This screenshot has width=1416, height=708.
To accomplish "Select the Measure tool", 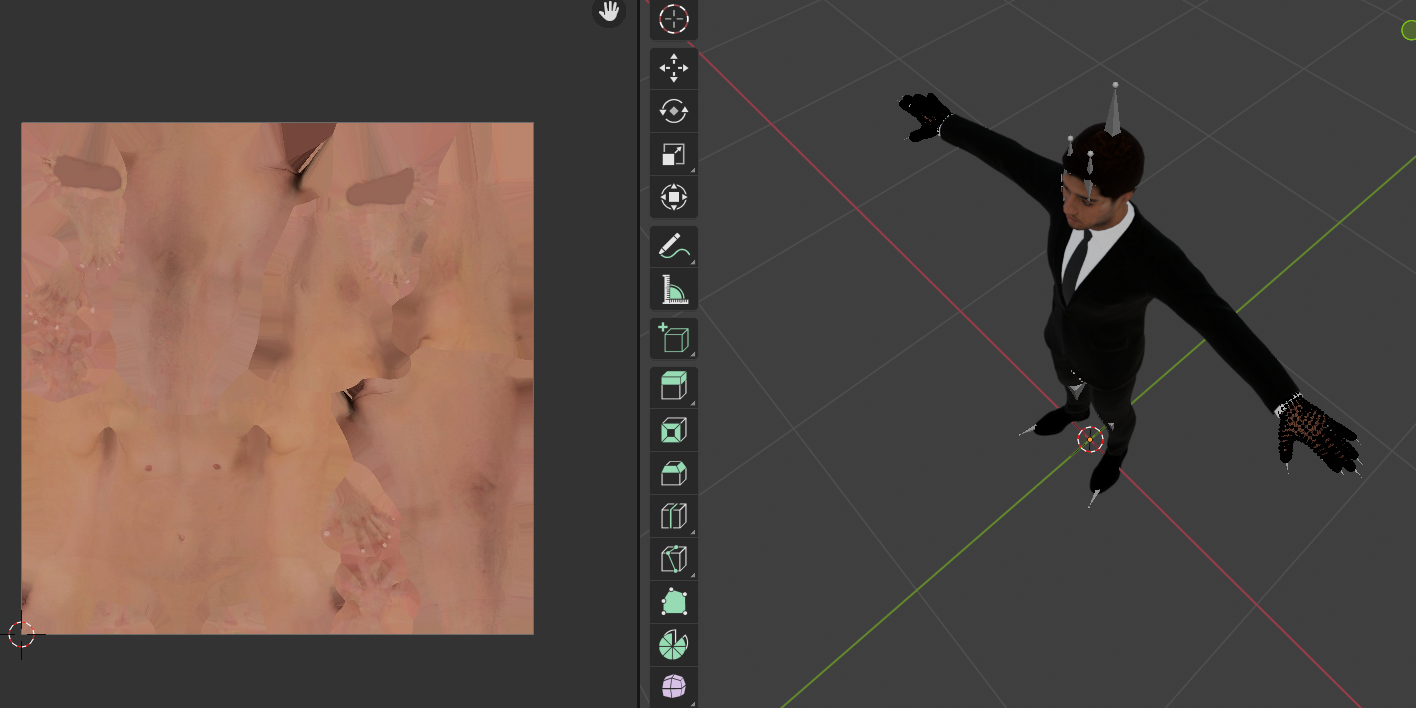I will click(674, 289).
